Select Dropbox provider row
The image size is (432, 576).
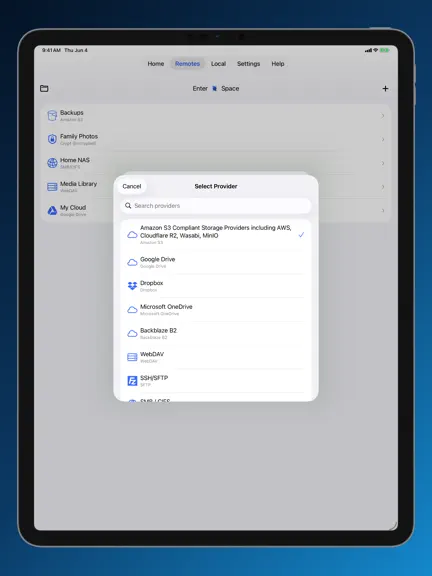point(216,286)
